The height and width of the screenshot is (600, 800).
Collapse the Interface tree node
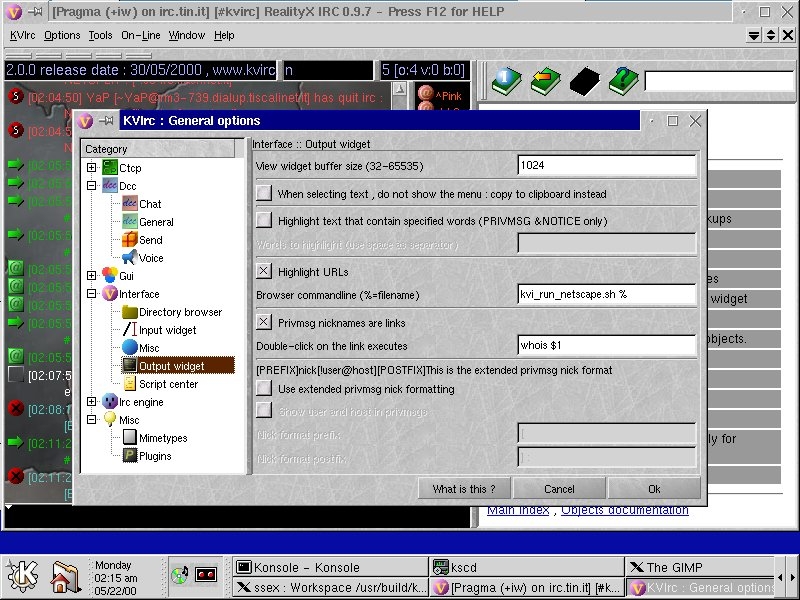tap(91, 294)
